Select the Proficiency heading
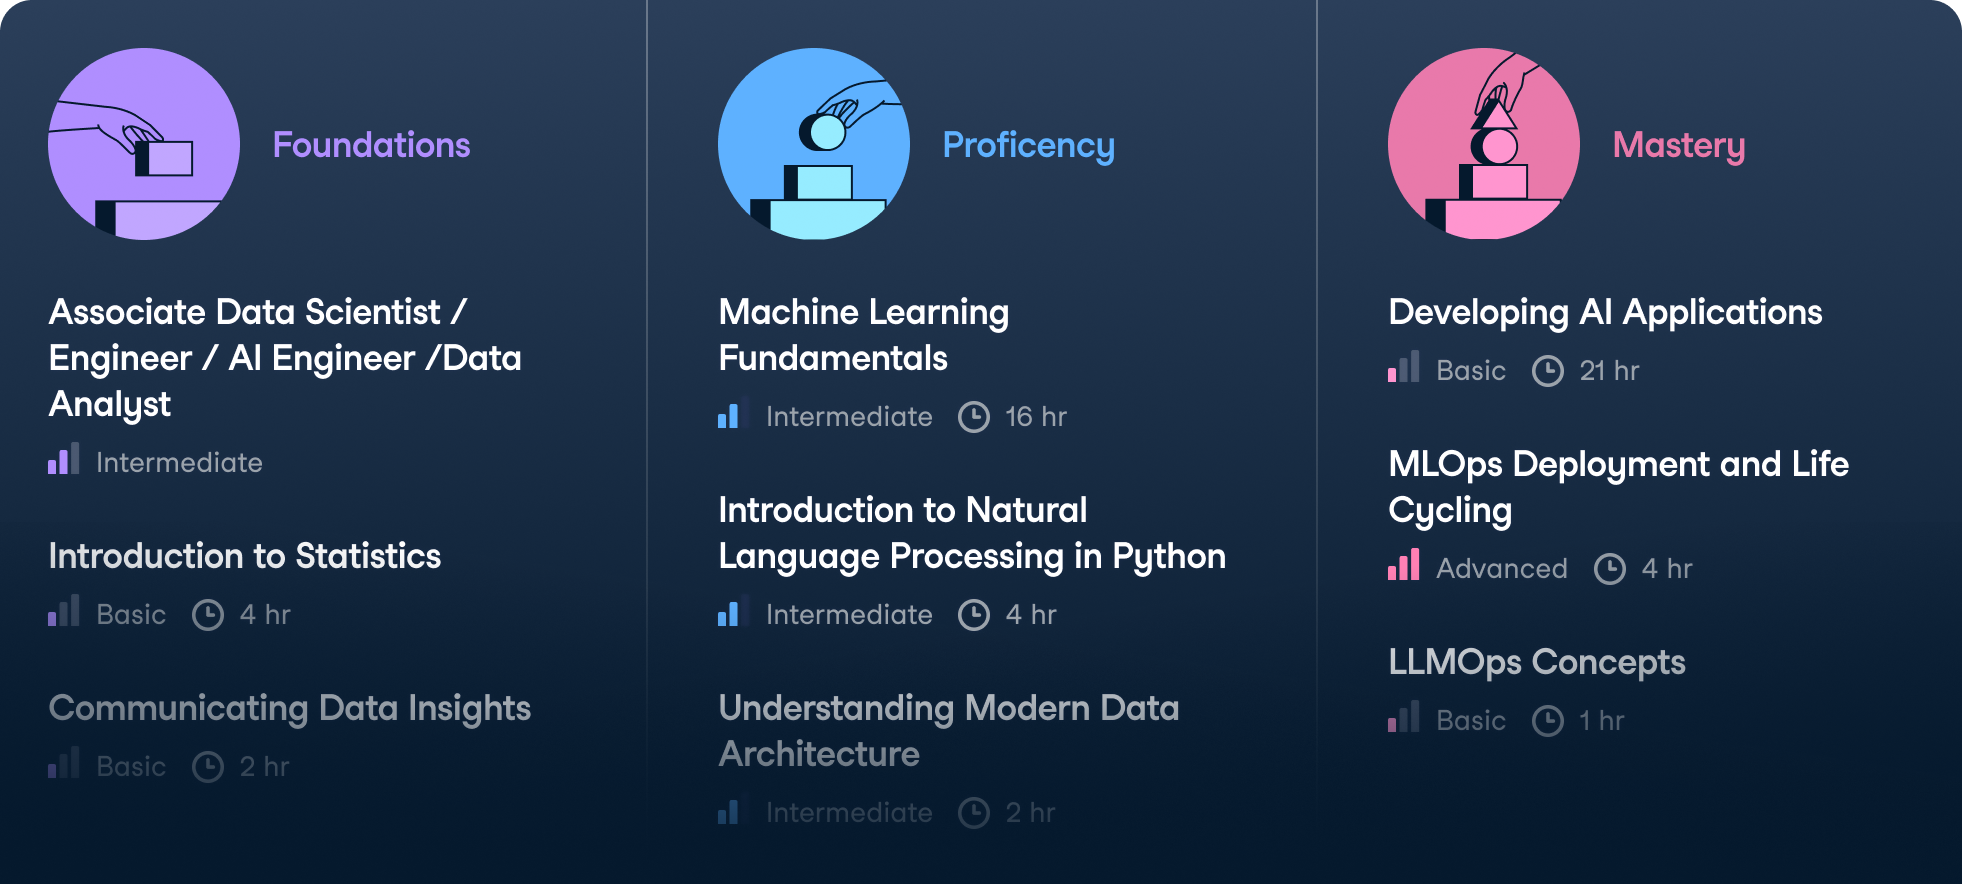 1028,145
